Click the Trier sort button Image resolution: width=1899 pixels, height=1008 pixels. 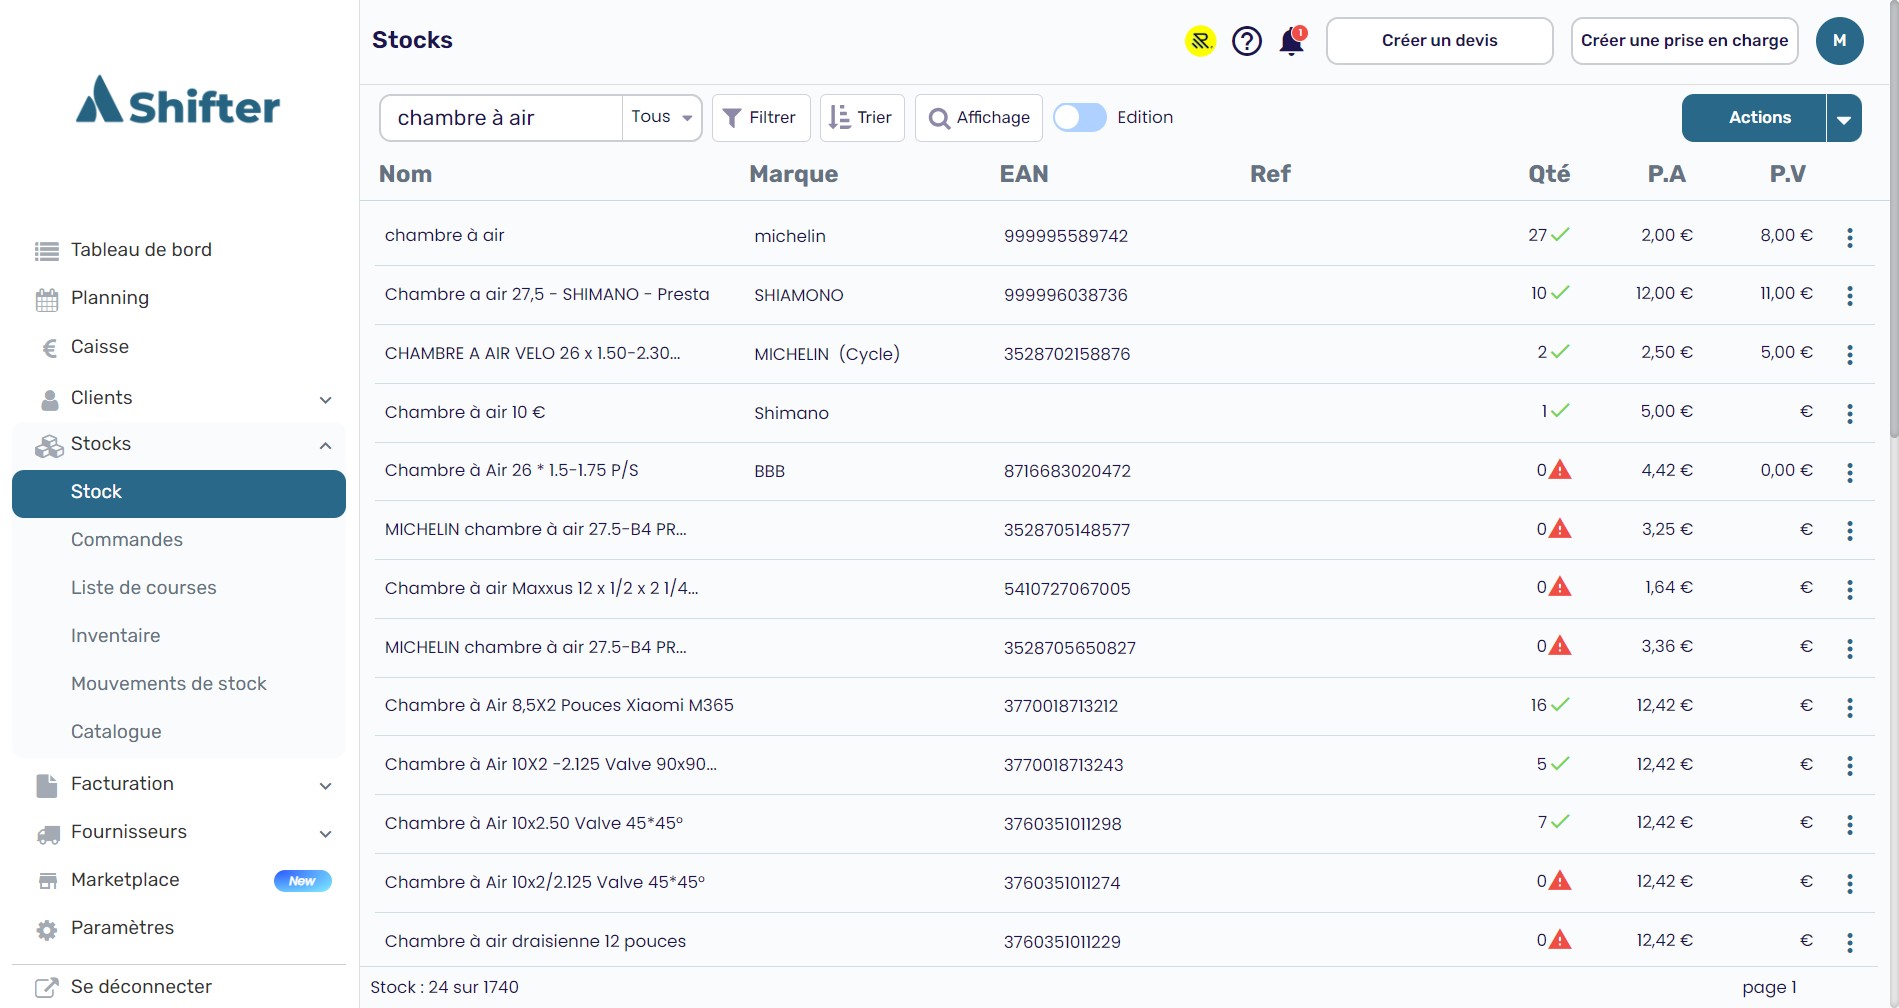pos(862,118)
